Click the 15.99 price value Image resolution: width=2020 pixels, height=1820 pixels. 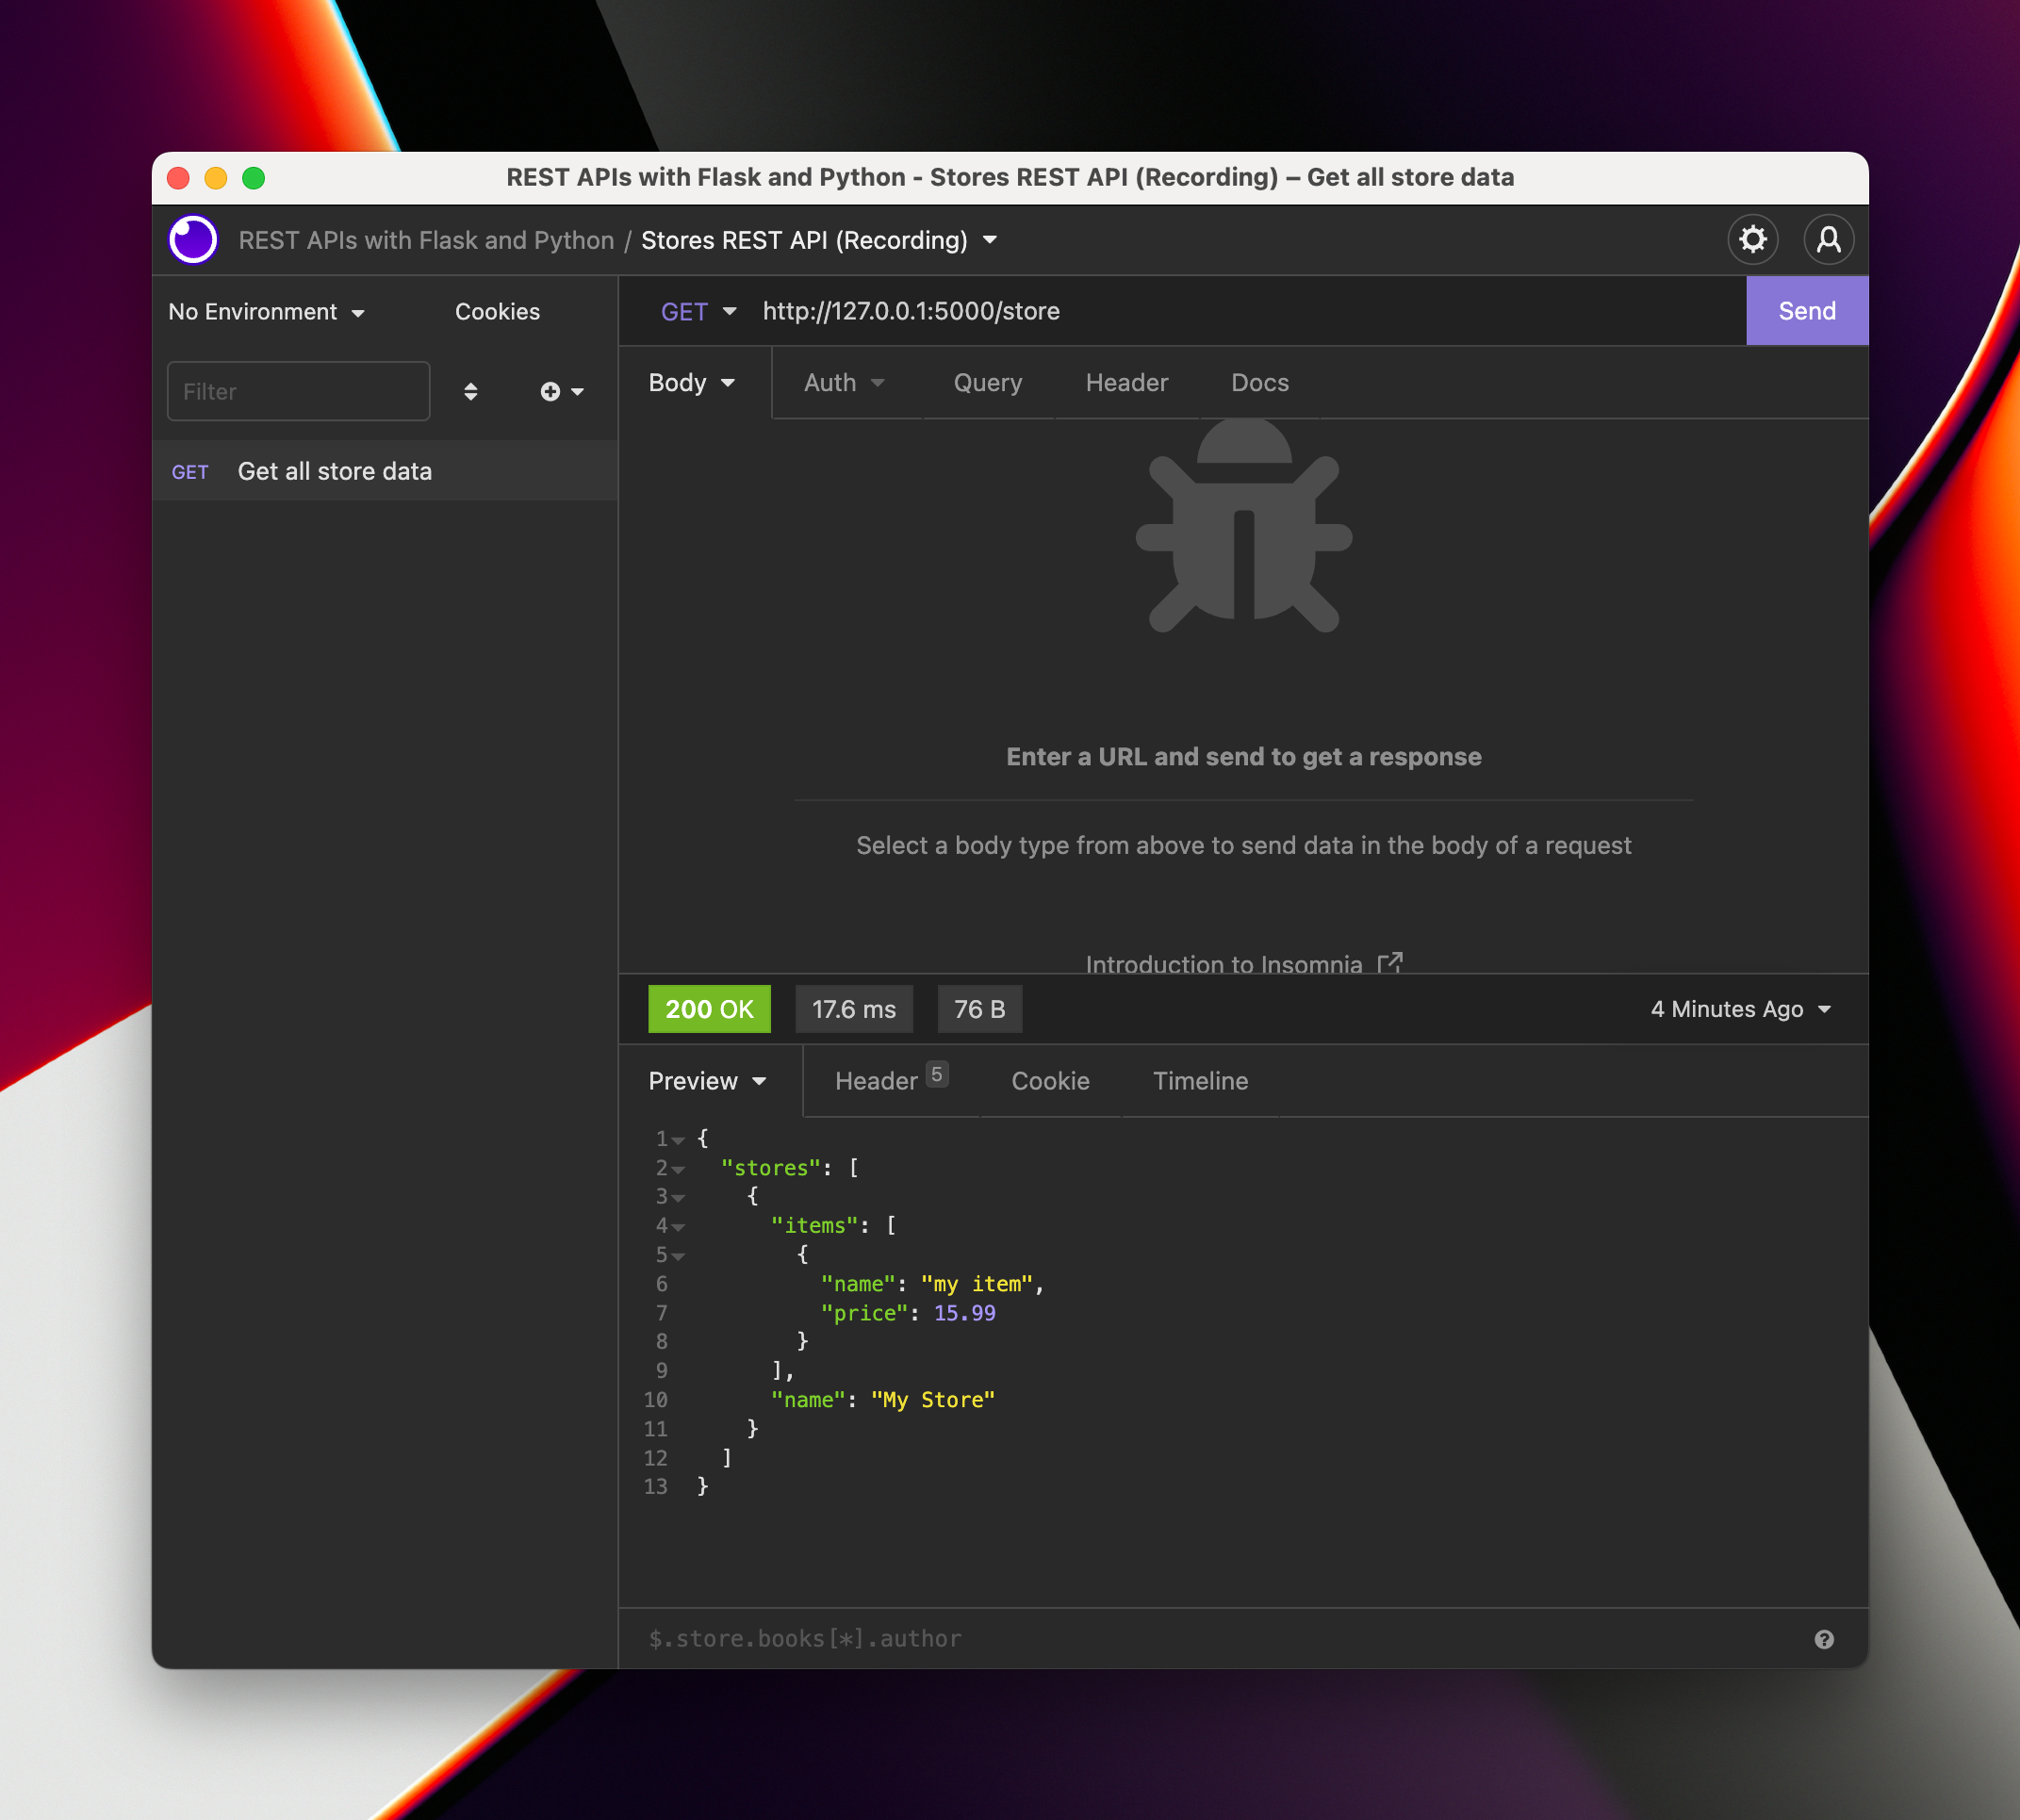(x=964, y=1313)
